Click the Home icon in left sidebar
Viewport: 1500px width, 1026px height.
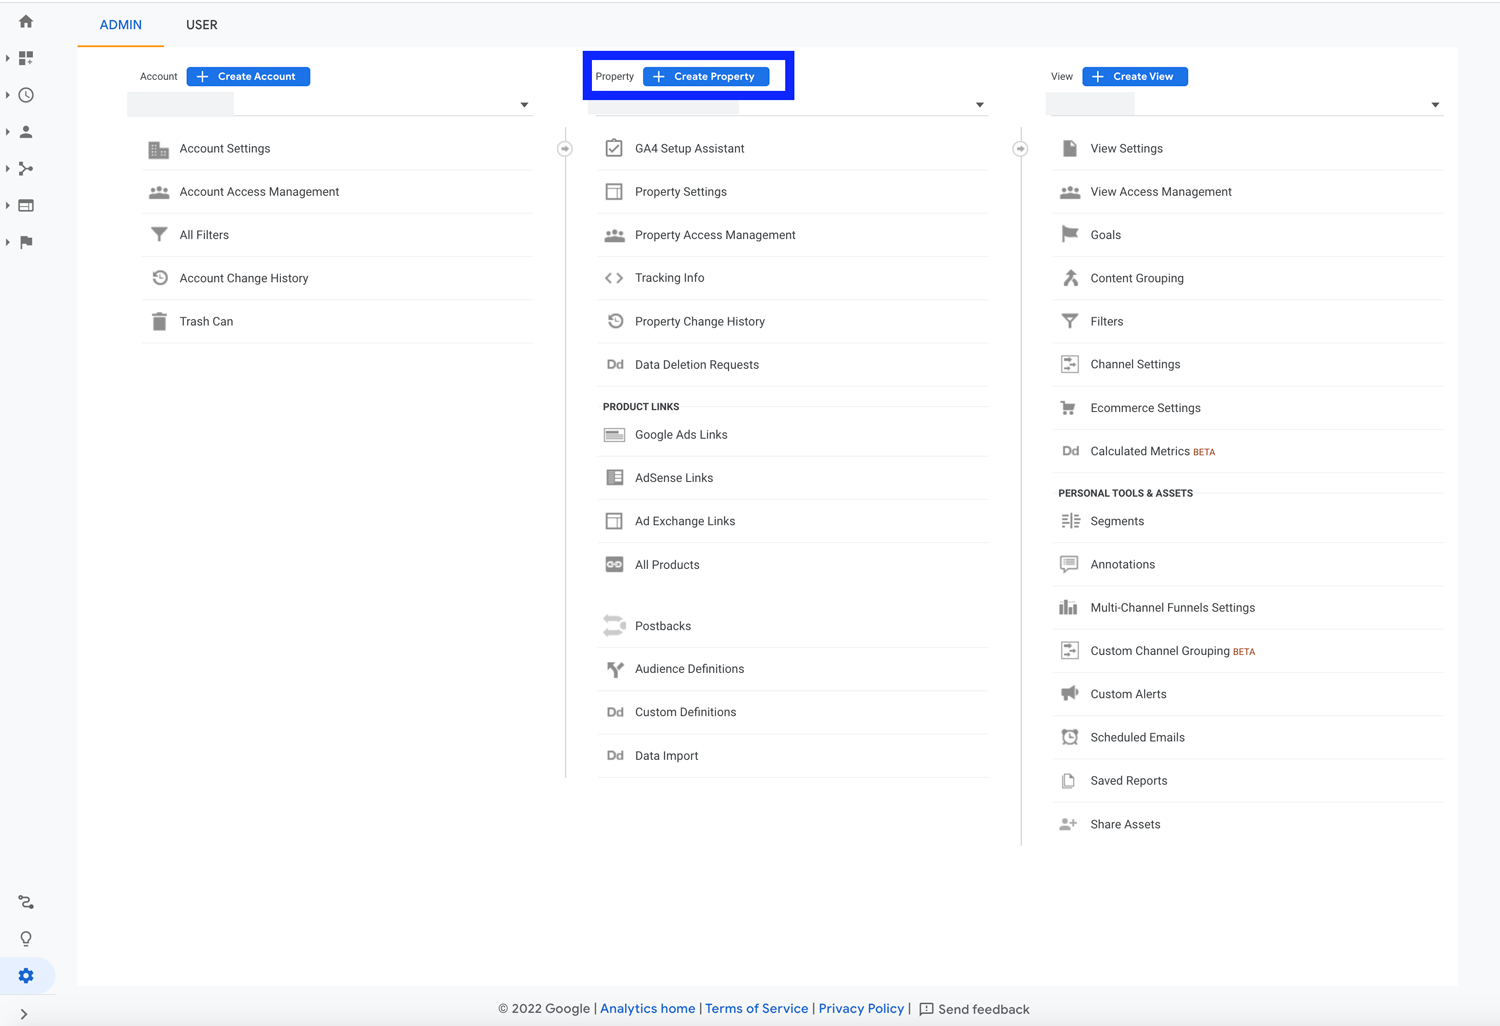coord(26,21)
